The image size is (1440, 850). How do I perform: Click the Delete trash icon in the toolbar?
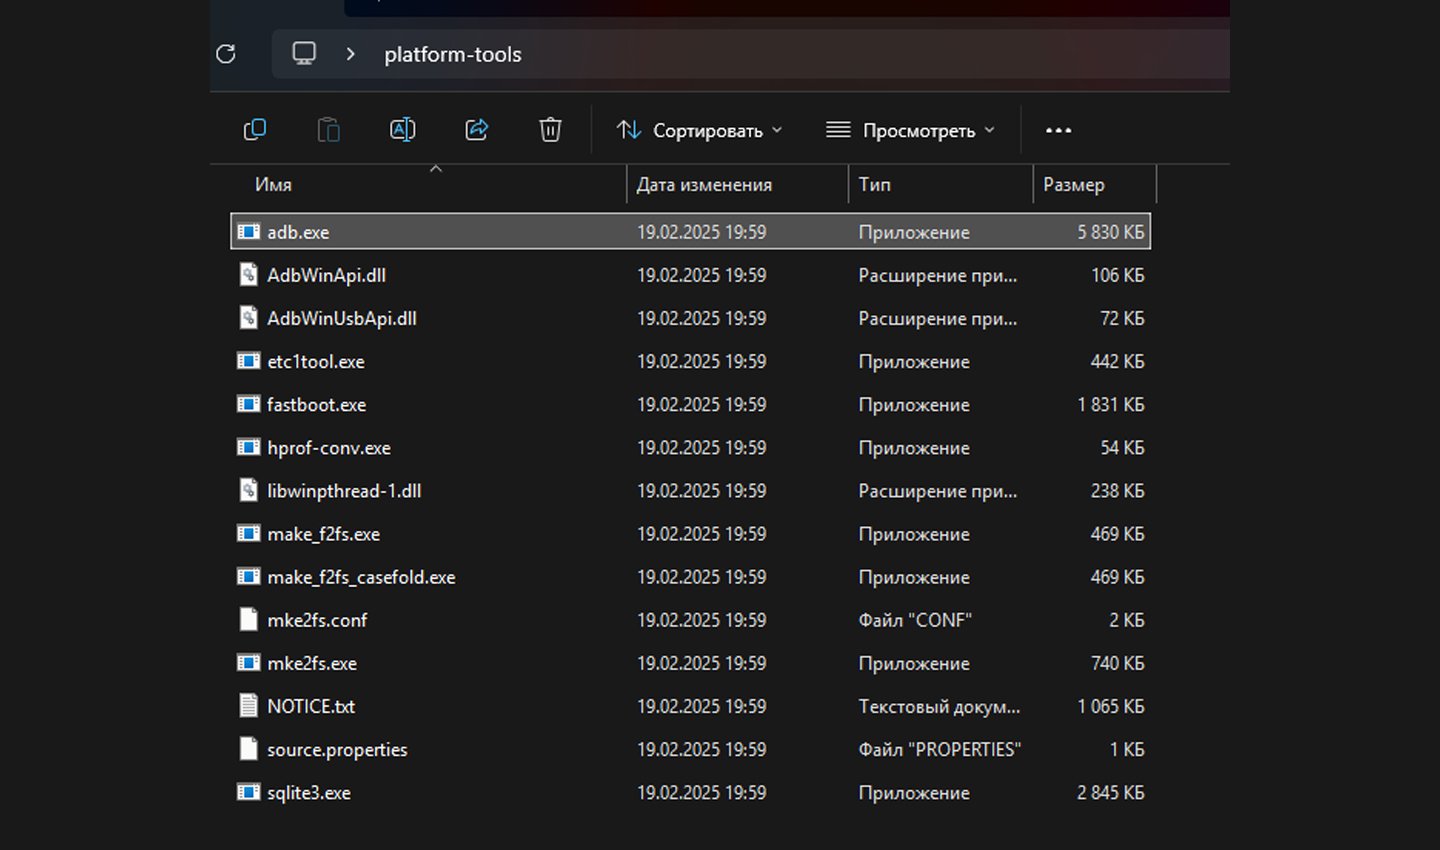tap(550, 129)
